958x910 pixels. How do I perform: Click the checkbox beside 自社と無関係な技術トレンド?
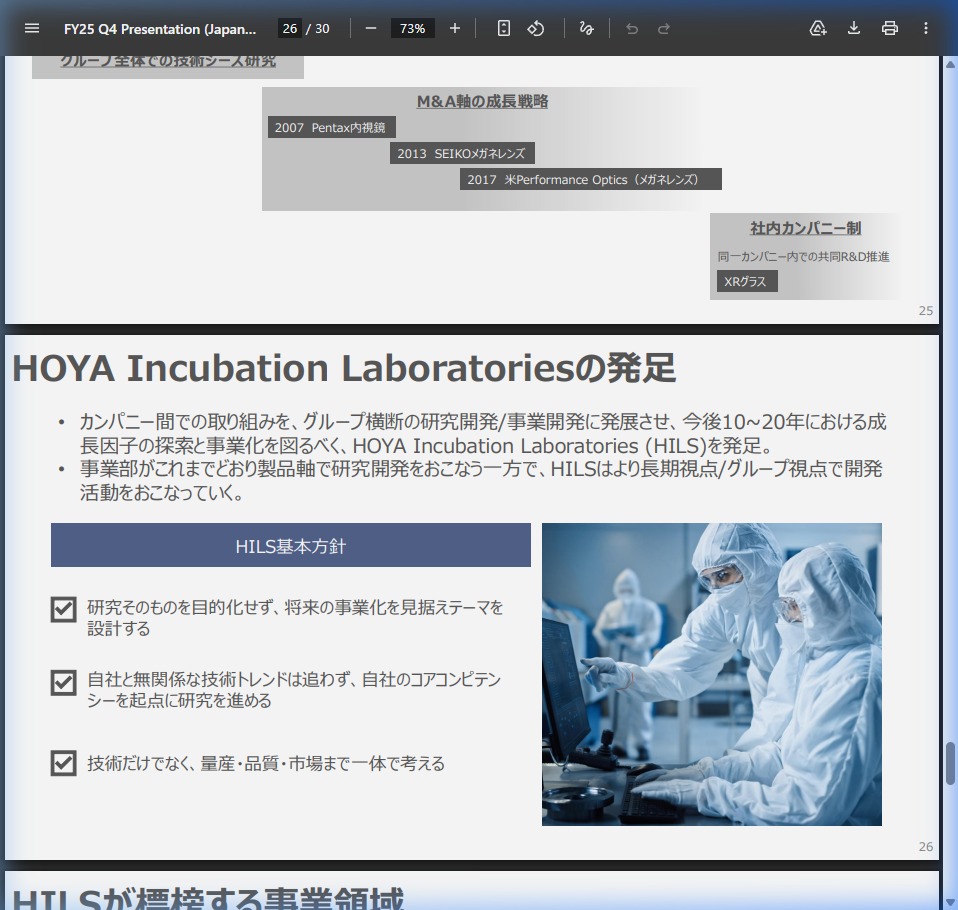[64, 683]
